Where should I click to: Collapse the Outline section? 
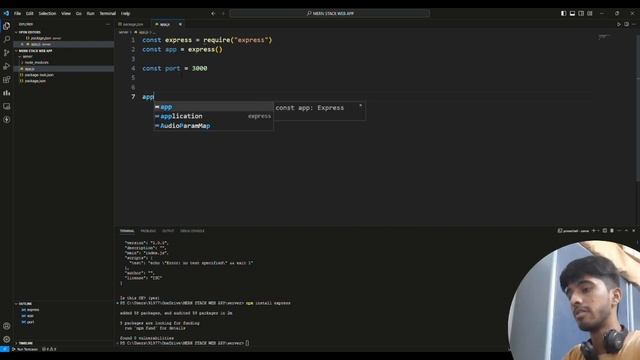(64, 304)
